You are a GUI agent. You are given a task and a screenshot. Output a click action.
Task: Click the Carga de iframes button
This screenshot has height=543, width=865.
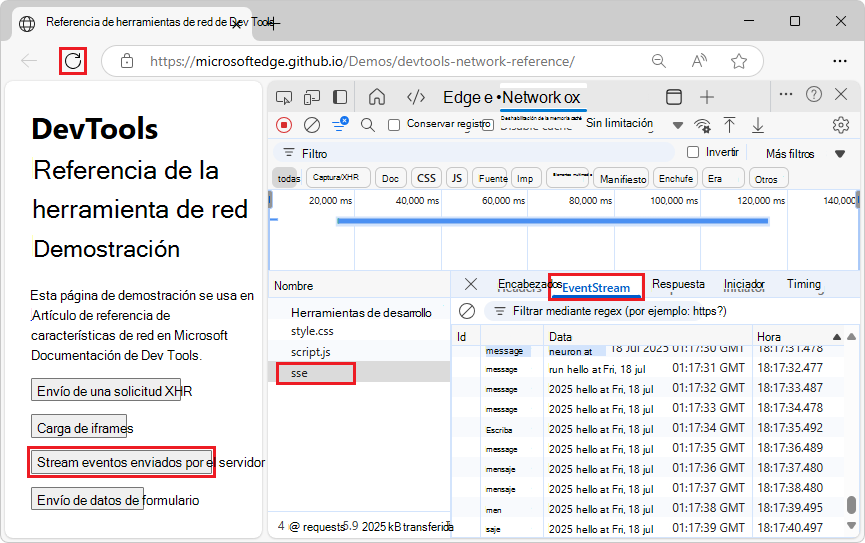[79, 427]
